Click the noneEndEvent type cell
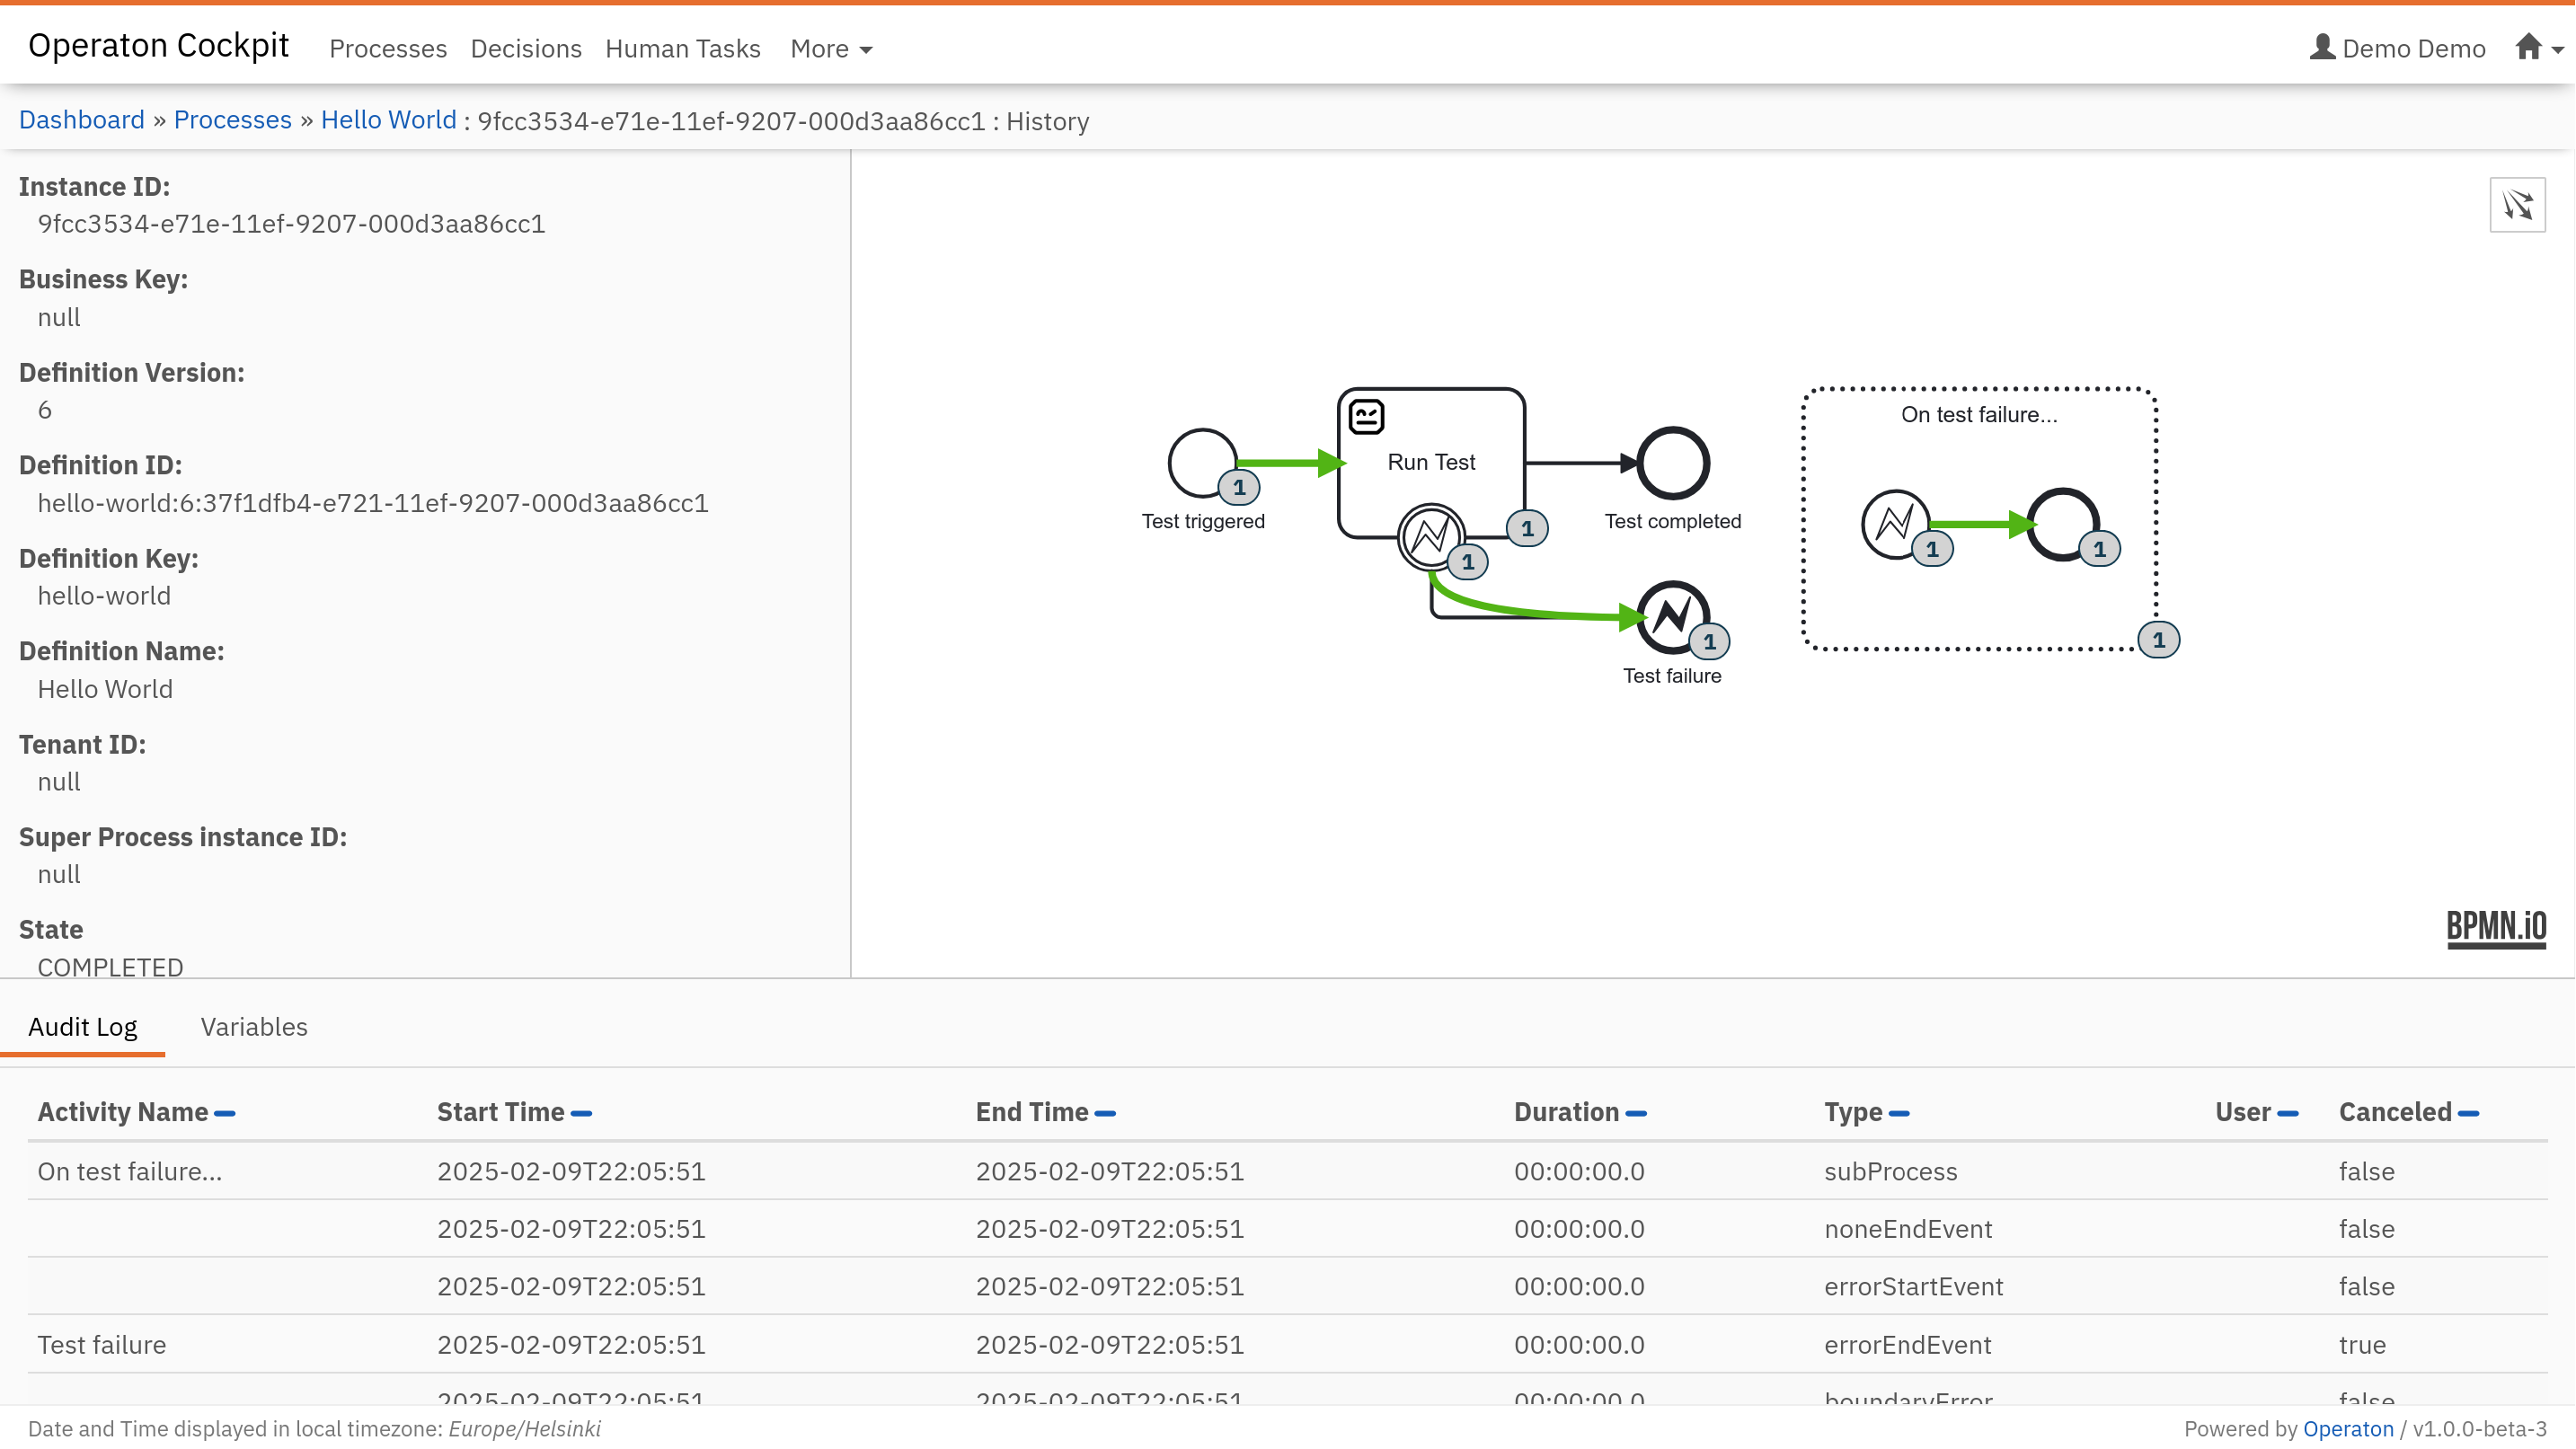This screenshot has height=1449, width=2576. [1908, 1229]
